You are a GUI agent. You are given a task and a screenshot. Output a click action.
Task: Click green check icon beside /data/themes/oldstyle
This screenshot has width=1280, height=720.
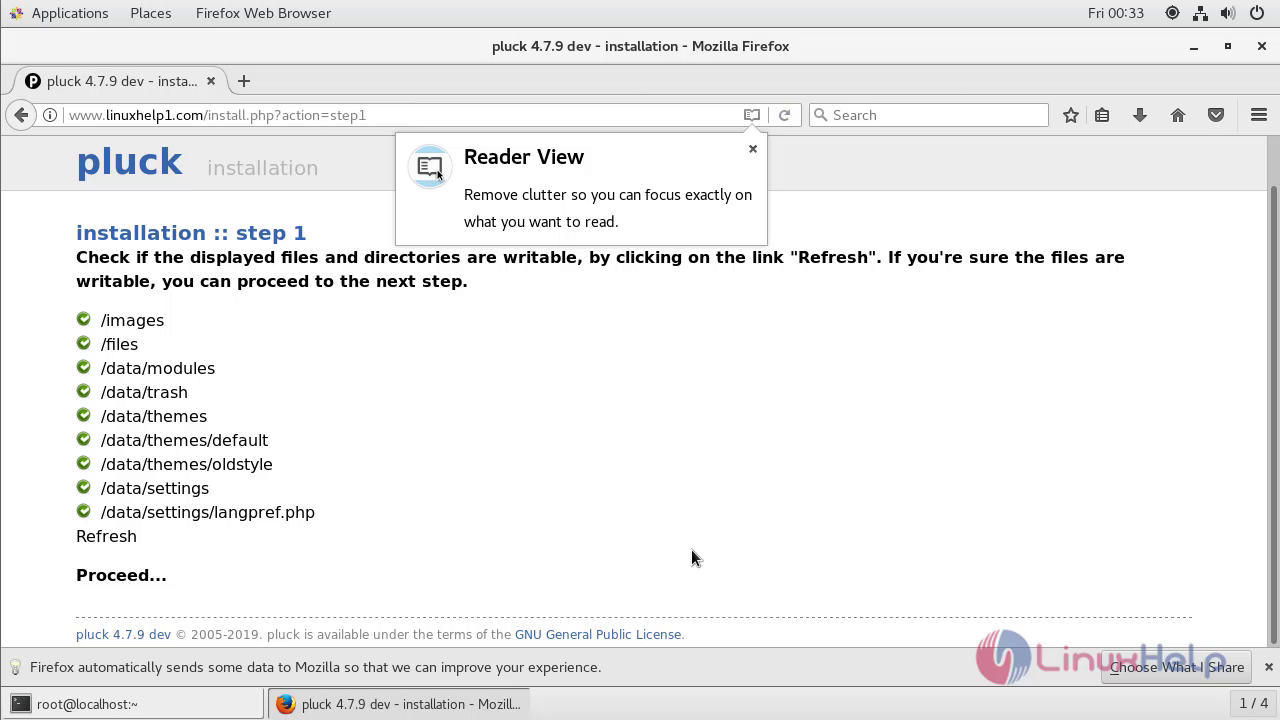[x=83, y=463]
